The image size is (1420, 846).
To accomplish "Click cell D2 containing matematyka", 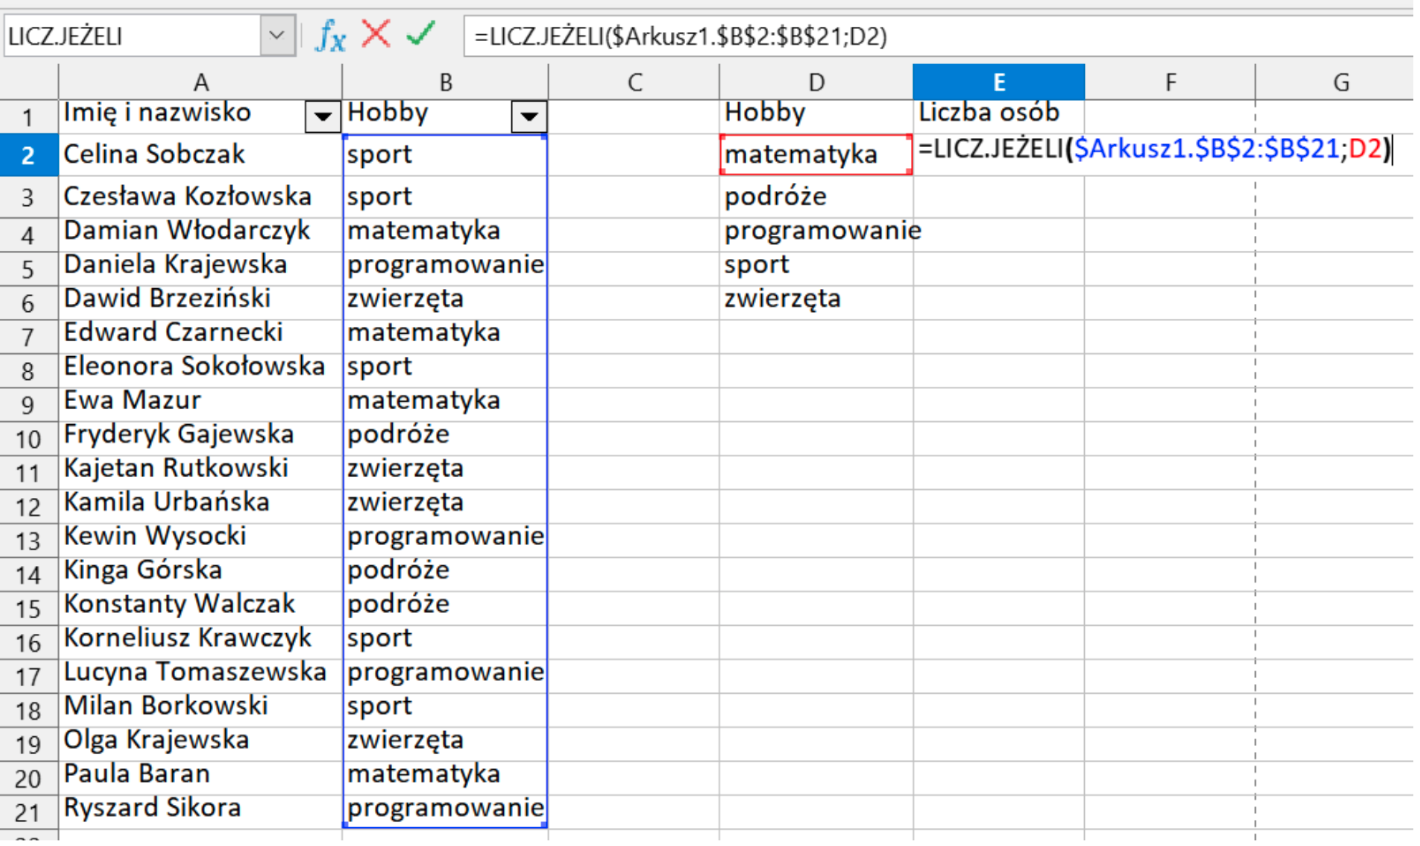I will pos(815,155).
